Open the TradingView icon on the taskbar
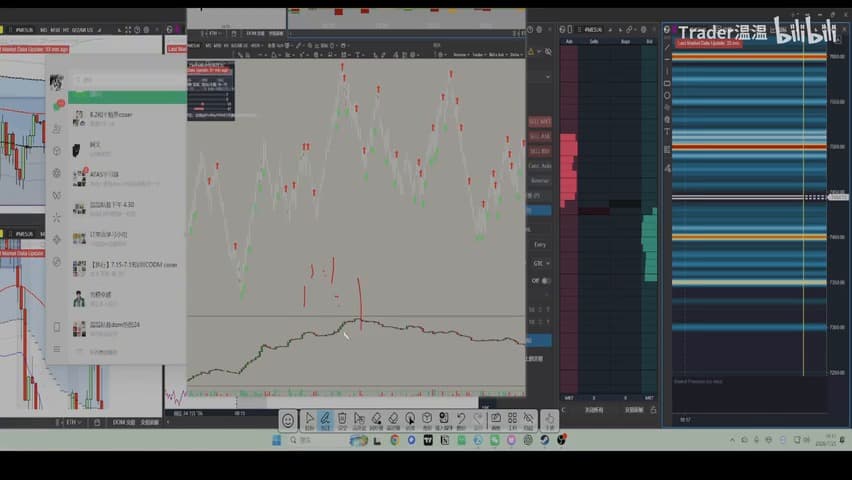852x480 pixels. pos(428,440)
